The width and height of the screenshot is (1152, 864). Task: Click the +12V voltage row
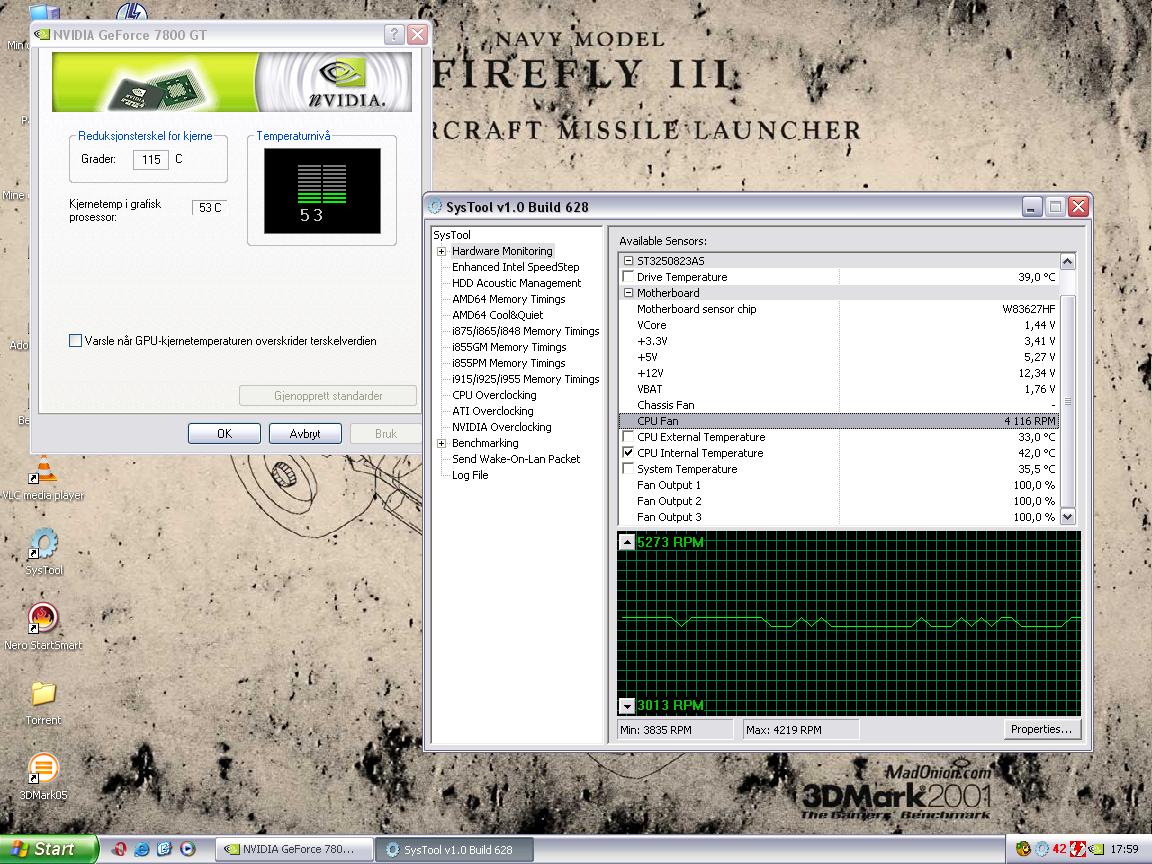(x=838, y=372)
